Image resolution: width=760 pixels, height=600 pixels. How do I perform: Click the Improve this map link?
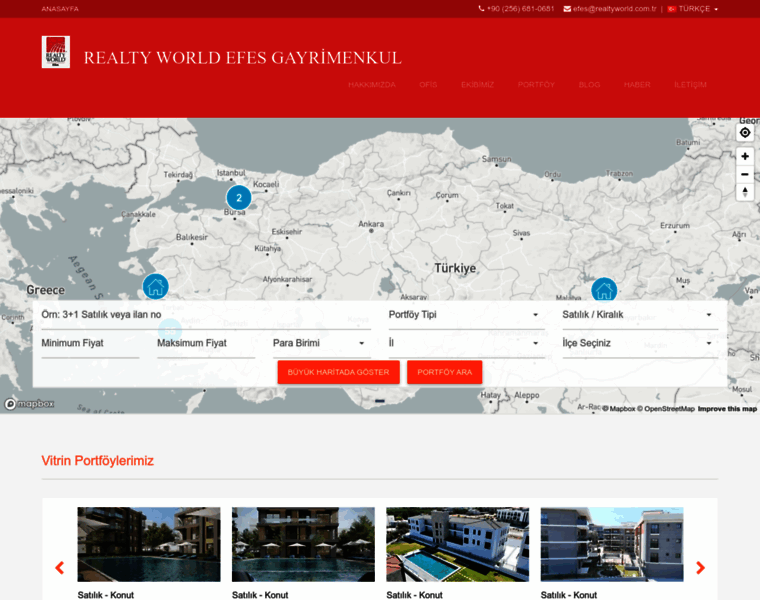click(x=727, y=409)
